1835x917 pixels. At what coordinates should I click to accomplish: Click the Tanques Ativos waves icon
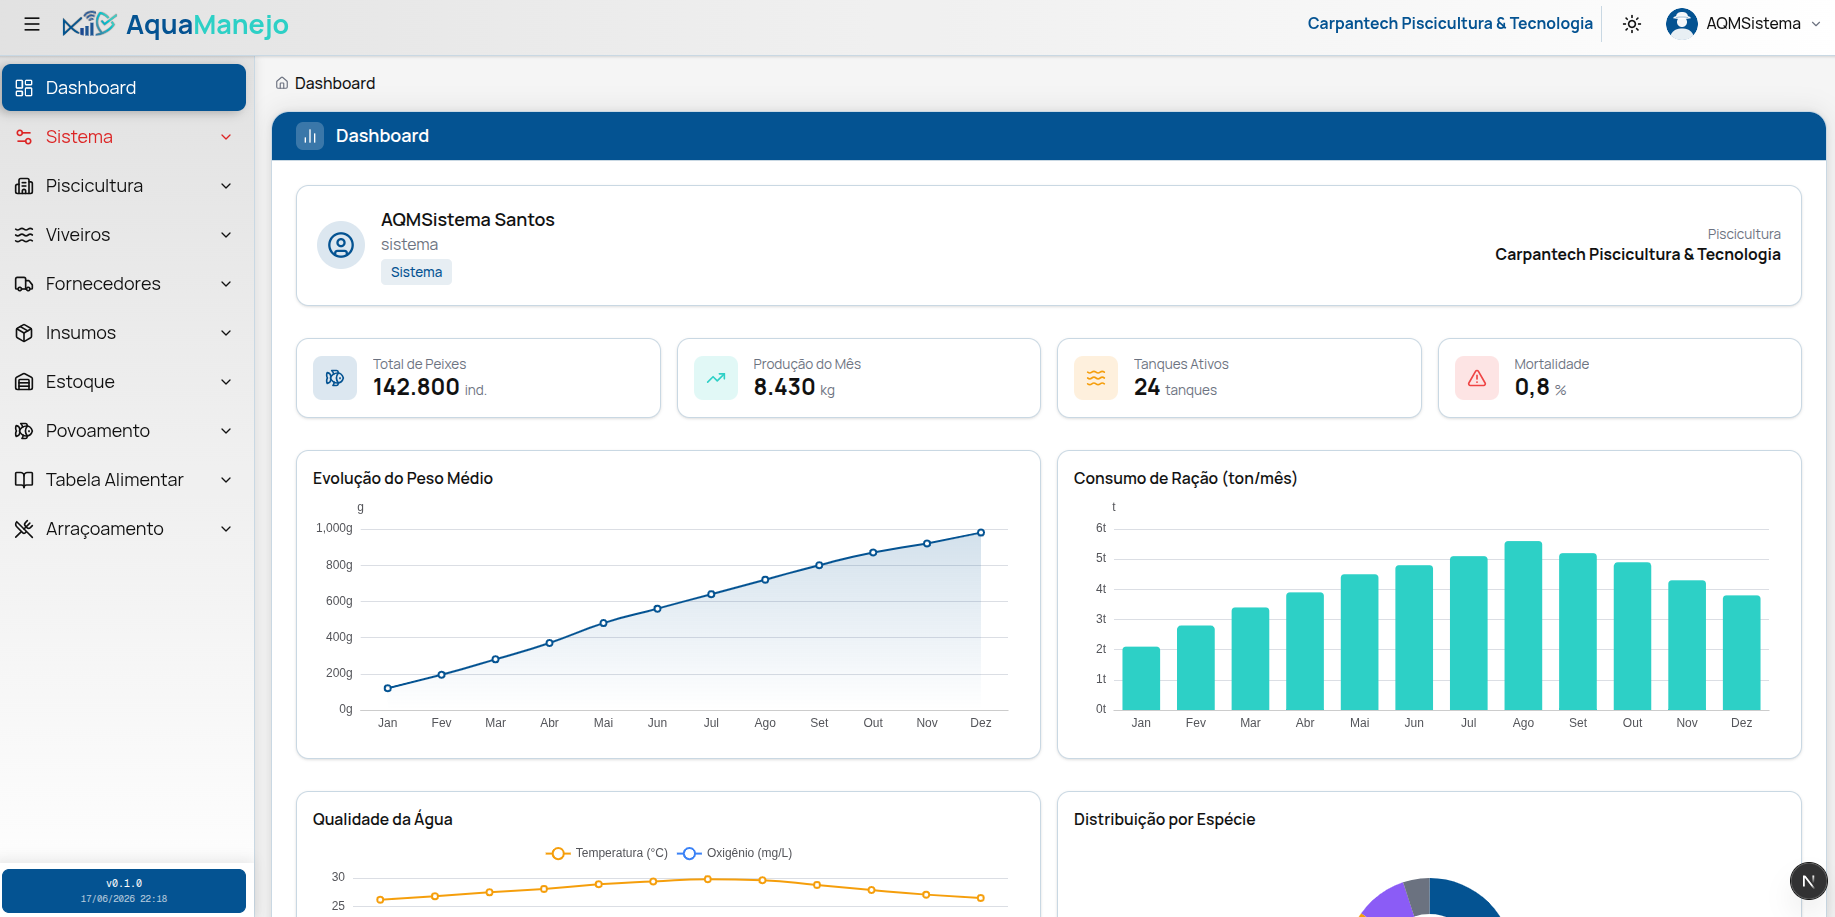pos(1096,378)
